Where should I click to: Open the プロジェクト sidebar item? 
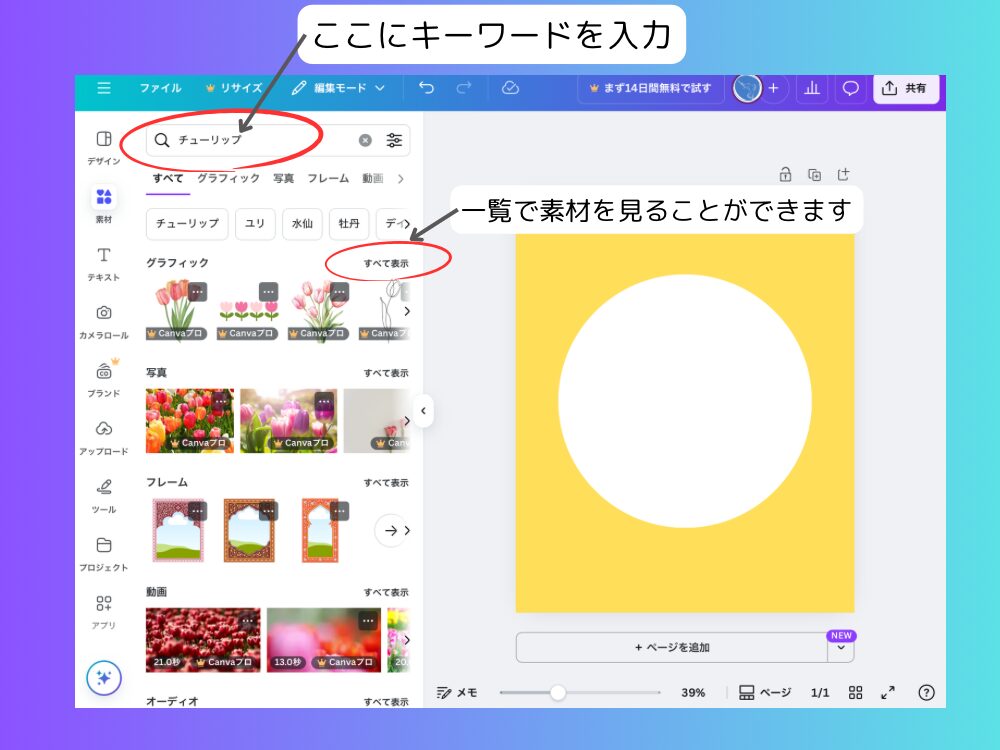[104, 554]
